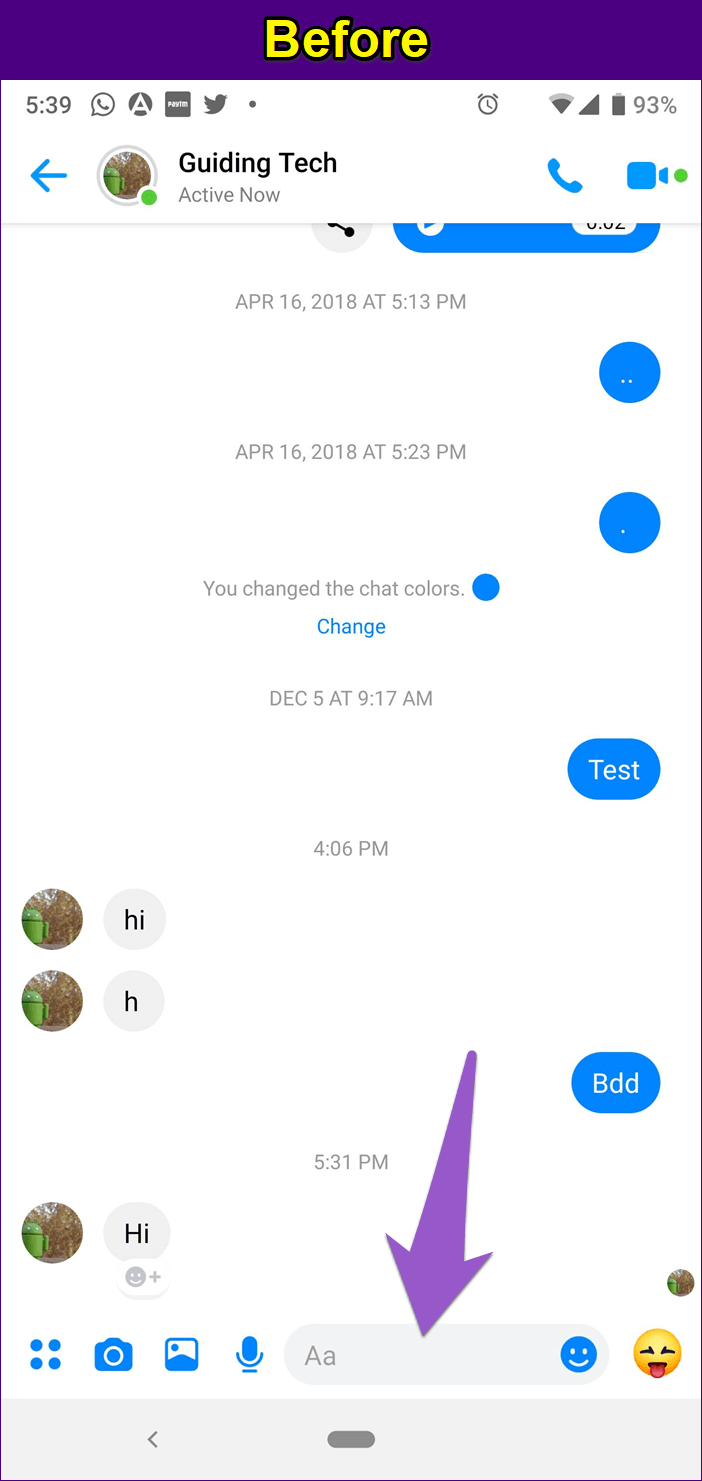Change the chat colors via the Change link
Image resolution: width=702 pixels, height=1481 pixels.
pos(351,626)
